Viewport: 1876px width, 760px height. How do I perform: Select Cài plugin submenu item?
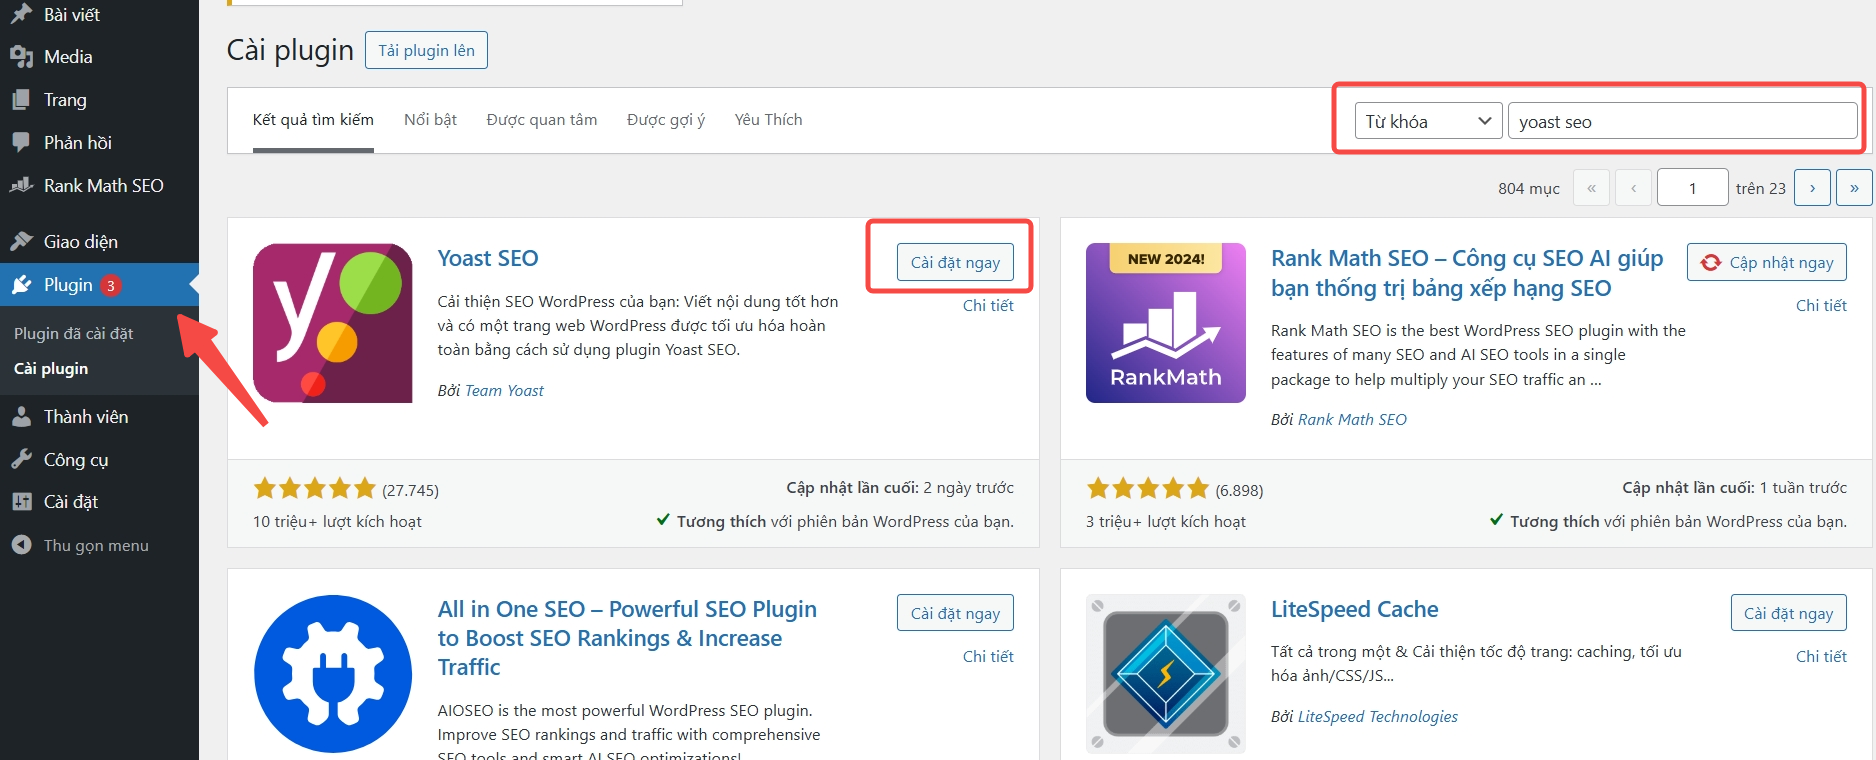point(51,368)
